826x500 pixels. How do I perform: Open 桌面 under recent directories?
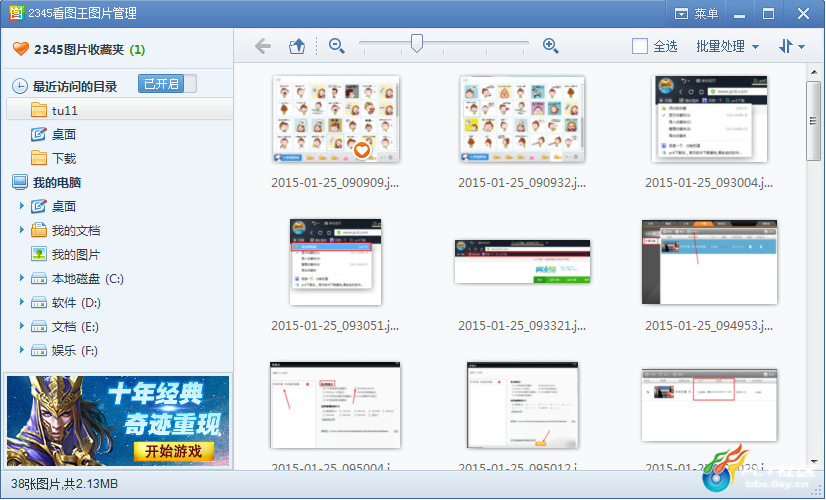tap(64, 134)
